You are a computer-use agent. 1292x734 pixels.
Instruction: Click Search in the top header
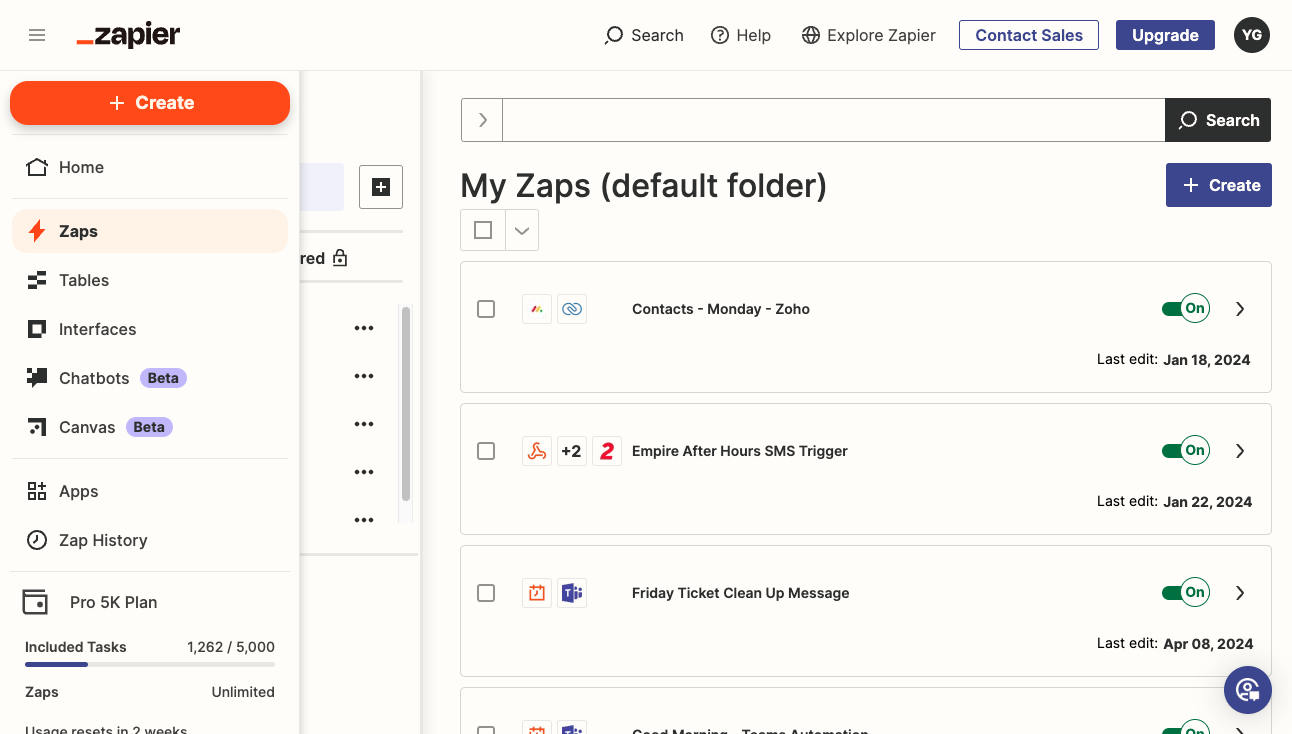click(x=644, y=35)
